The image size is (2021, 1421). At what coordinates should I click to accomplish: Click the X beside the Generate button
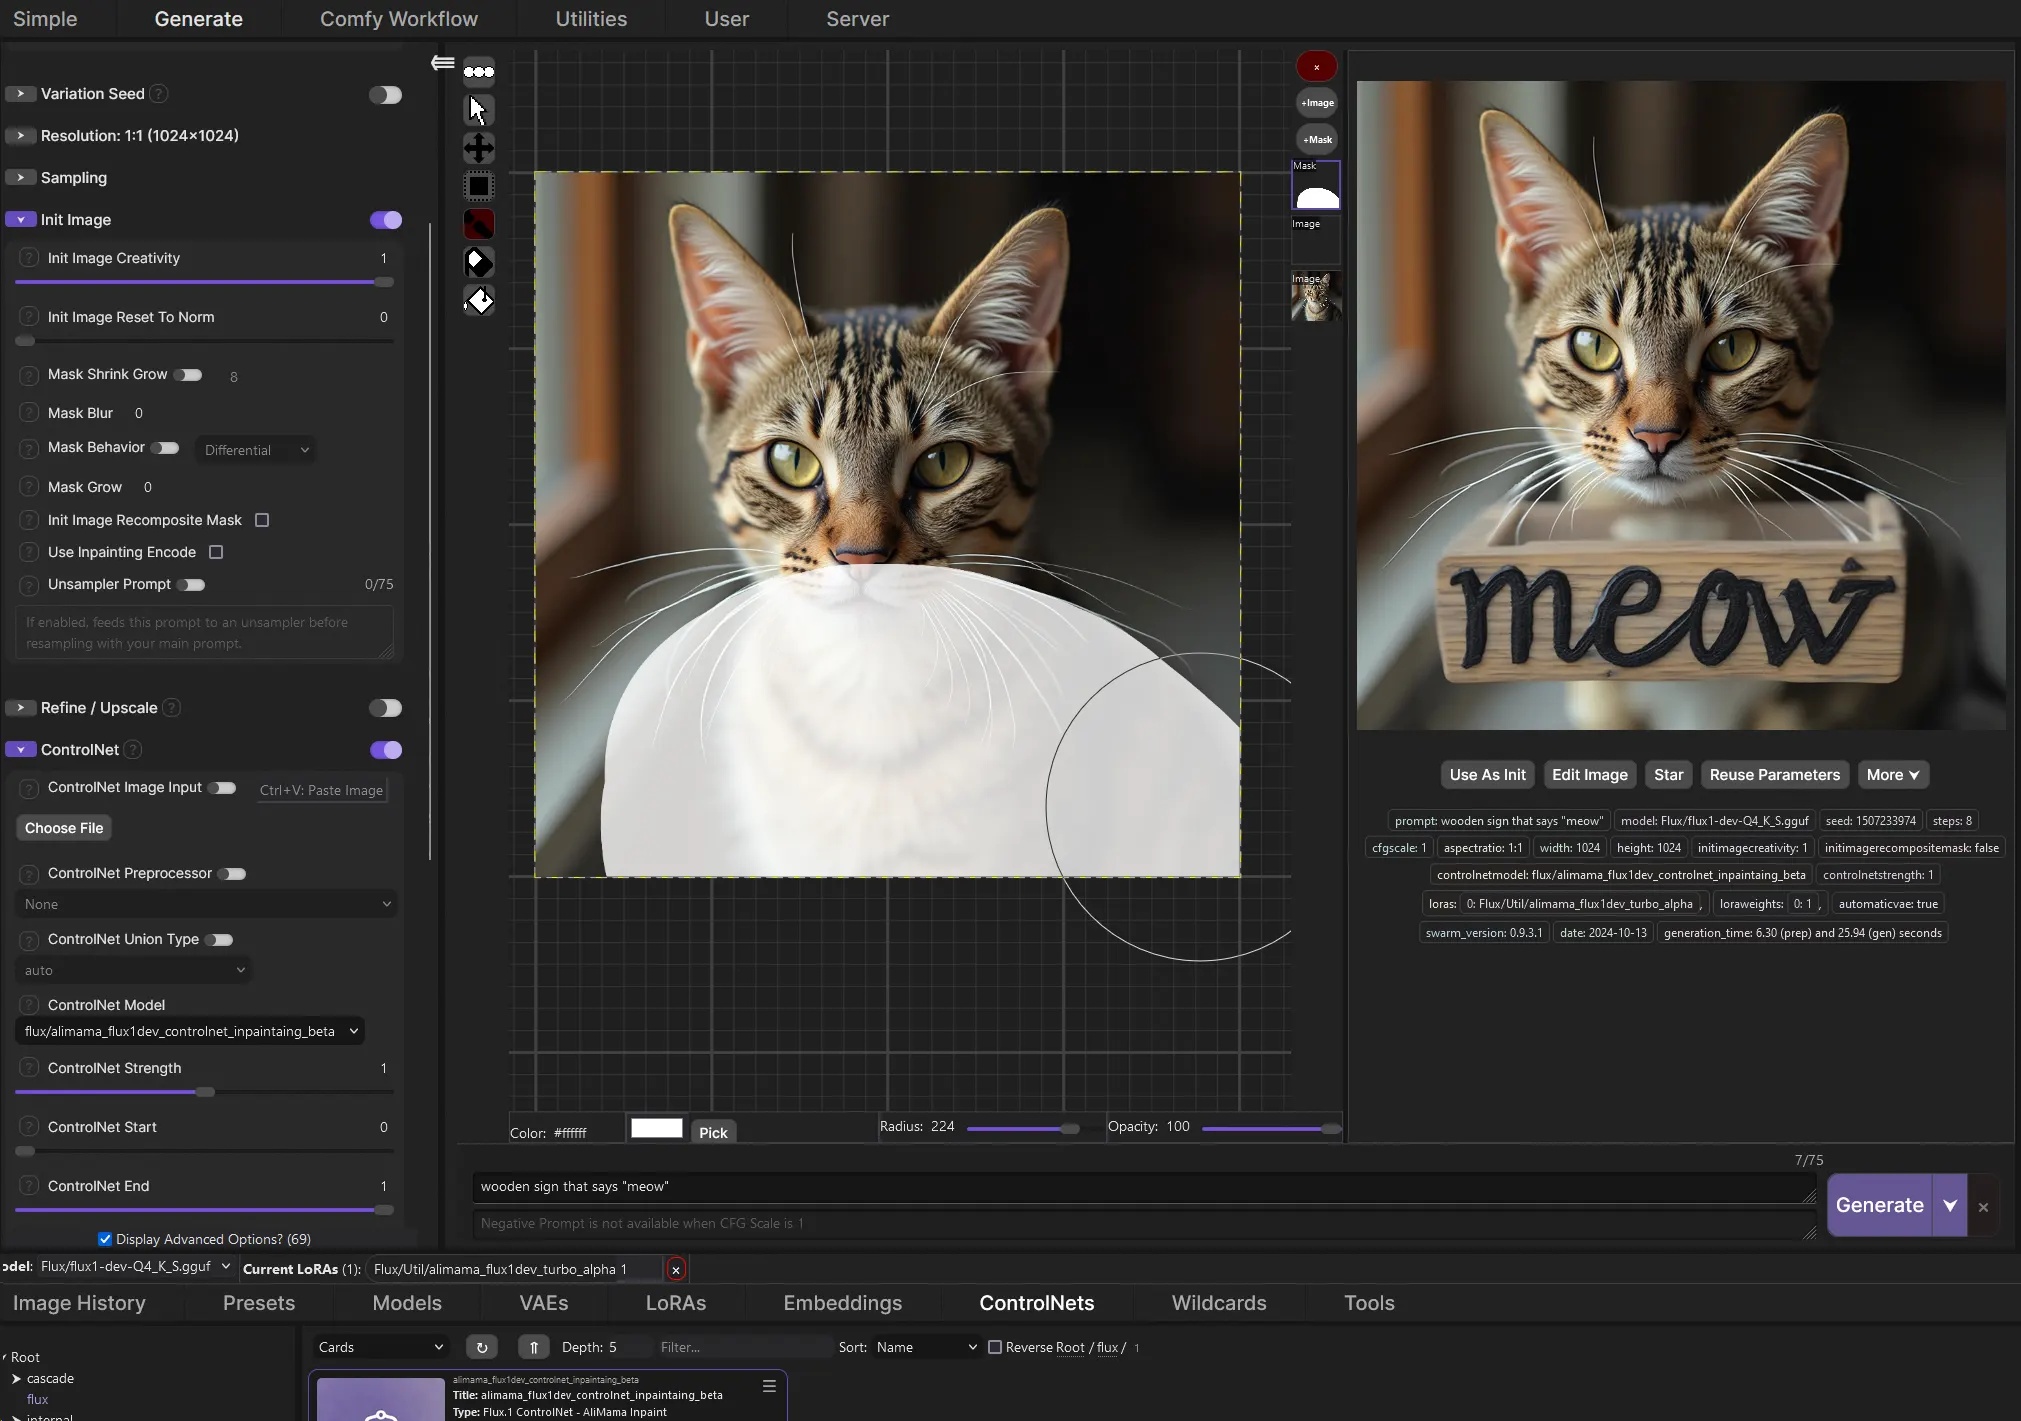[1984, 1207]
